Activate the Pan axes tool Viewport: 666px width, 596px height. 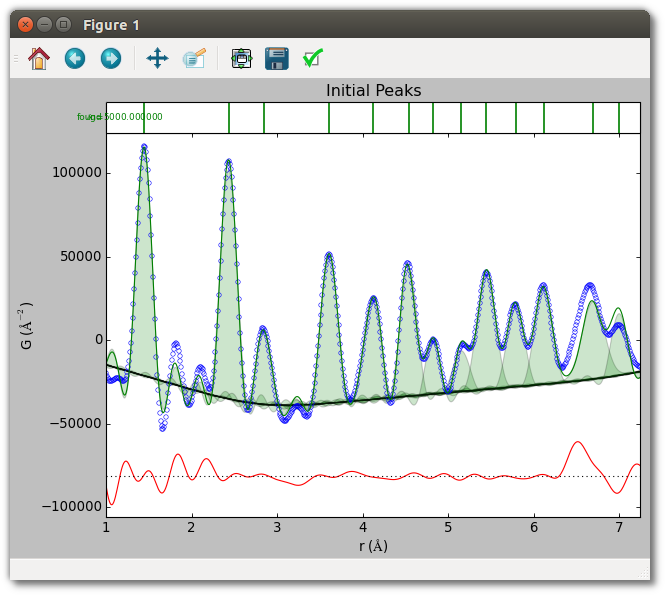pyautogui.click(x=157, y=58)
